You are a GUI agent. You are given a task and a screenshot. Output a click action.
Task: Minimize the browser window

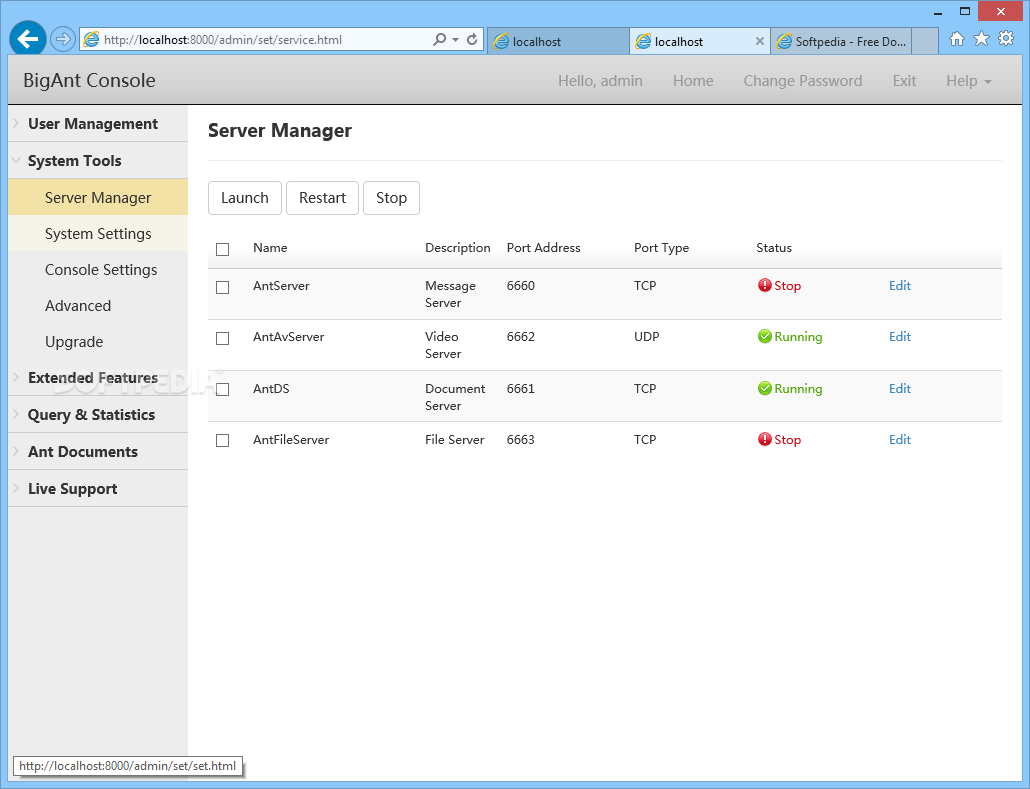click(937, 12)
